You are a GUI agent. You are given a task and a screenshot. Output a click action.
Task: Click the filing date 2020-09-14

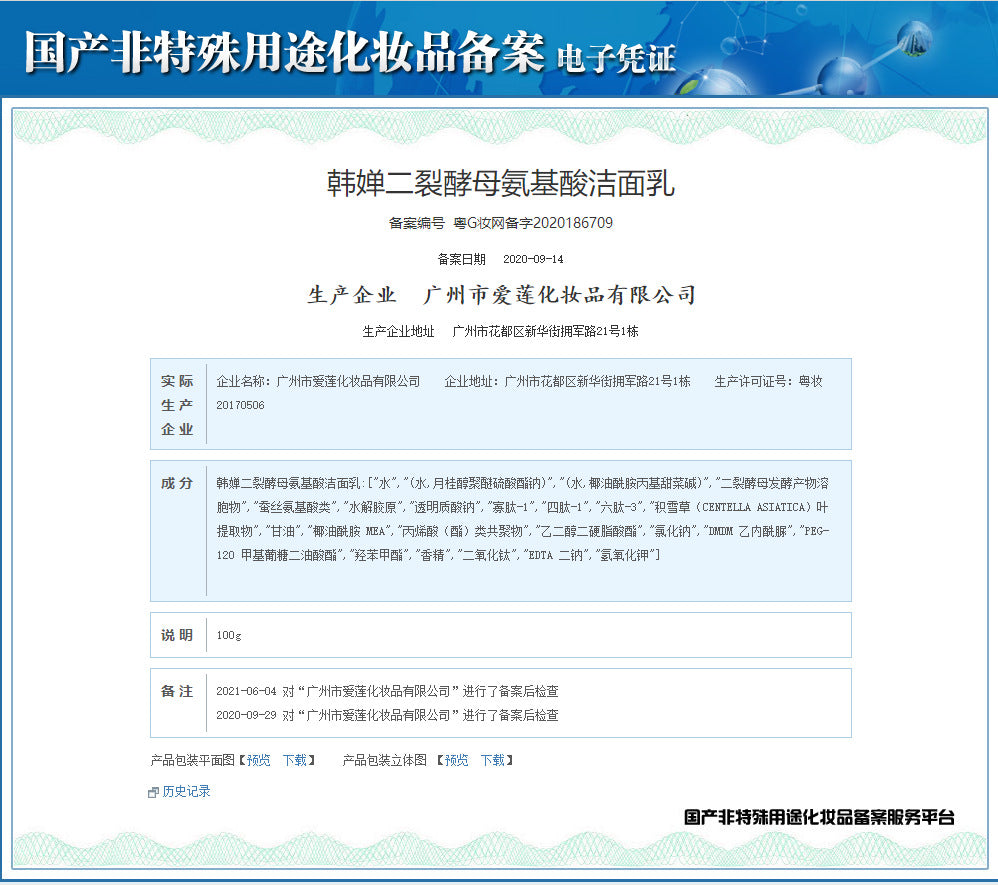tap(533, 259)
